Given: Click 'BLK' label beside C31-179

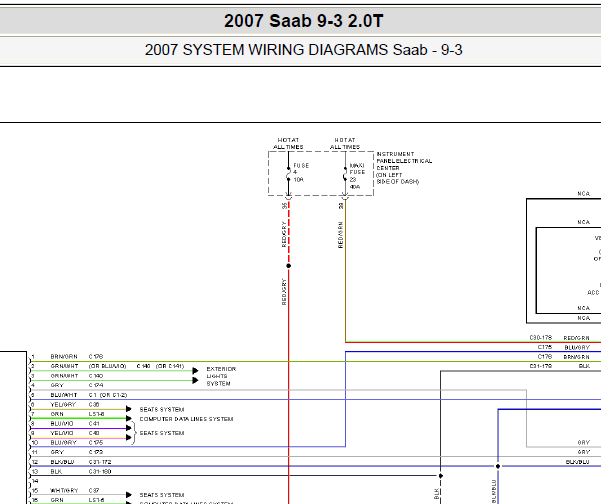Looking at the screenshot, I should coord(585,366).
